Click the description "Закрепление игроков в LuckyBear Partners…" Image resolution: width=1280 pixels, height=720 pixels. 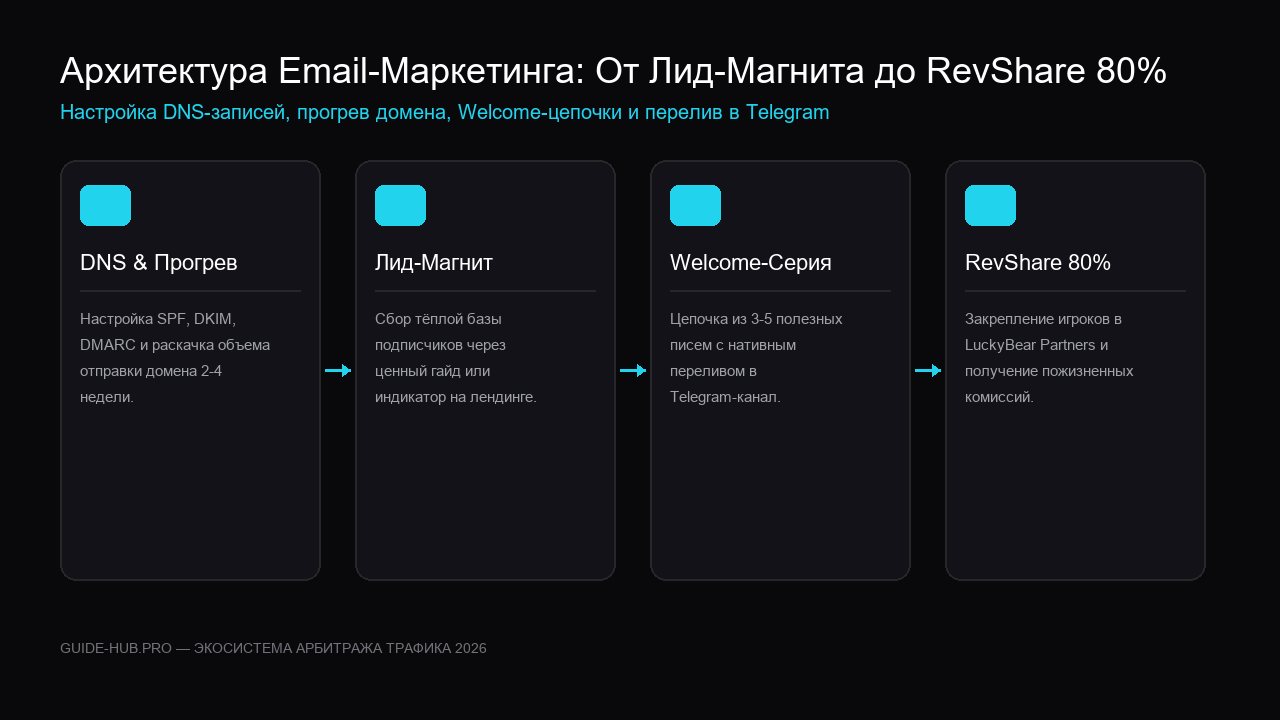1049,358
